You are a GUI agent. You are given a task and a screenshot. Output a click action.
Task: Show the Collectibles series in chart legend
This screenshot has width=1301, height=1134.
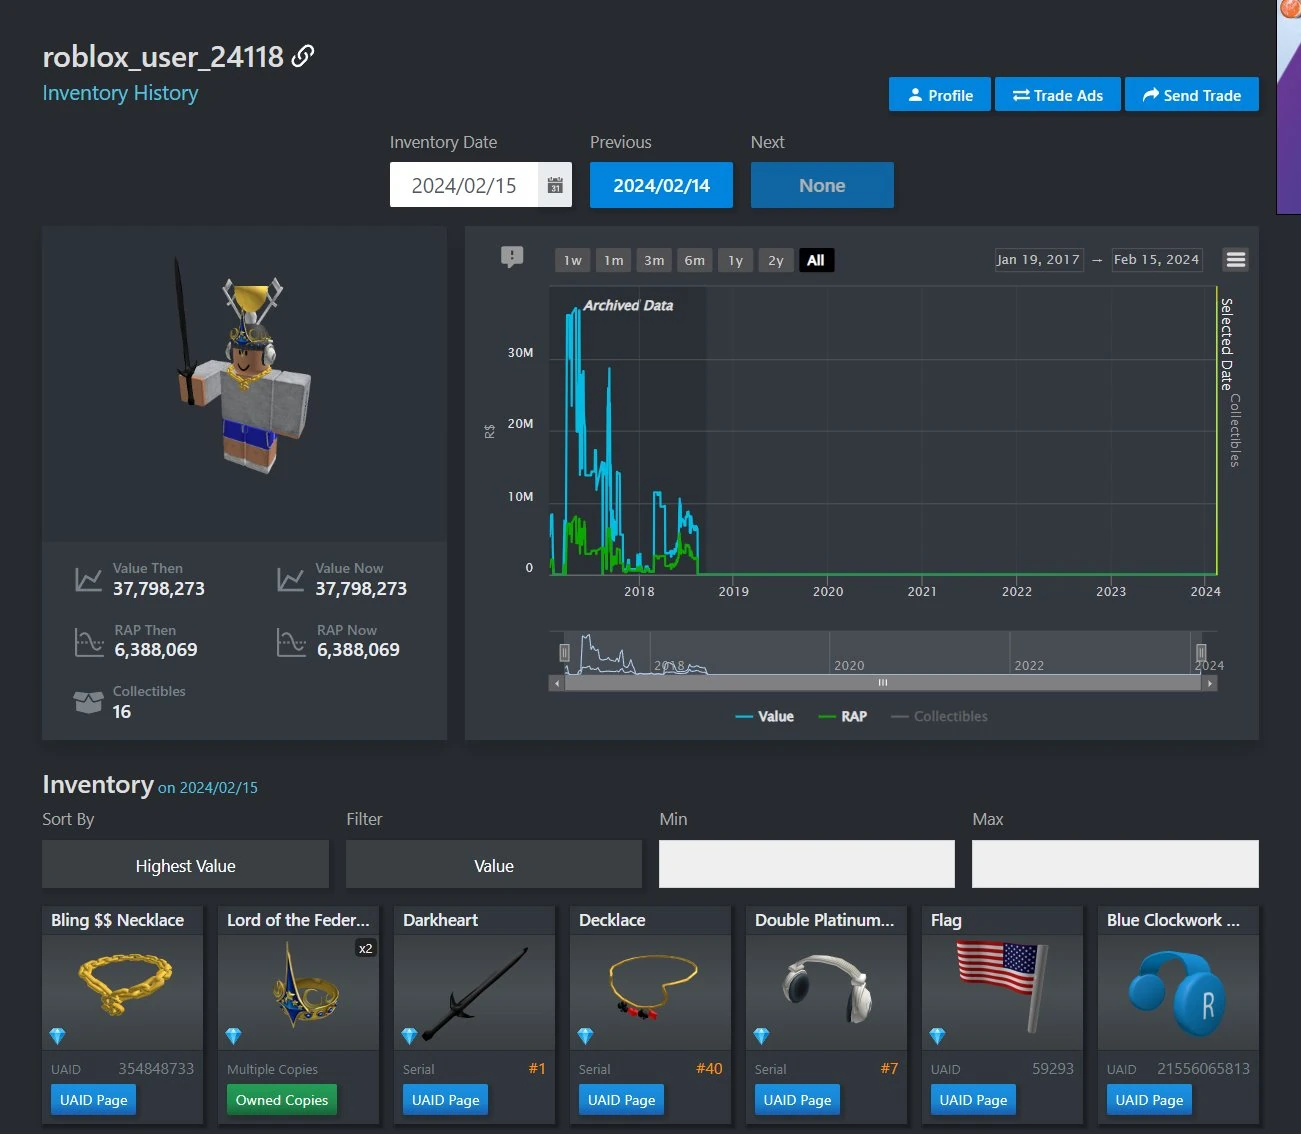coord(939,716)
